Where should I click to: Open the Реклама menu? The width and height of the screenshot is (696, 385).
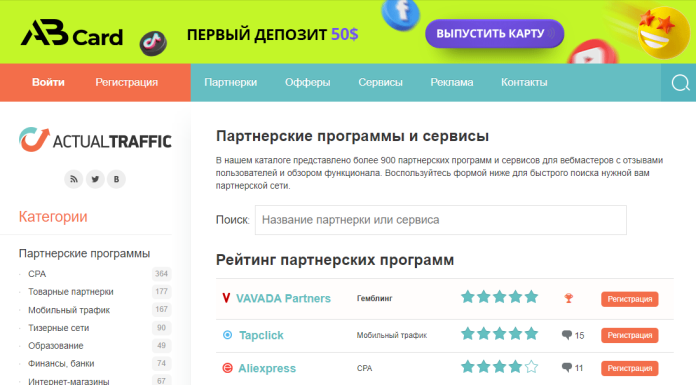pos(452,82)
